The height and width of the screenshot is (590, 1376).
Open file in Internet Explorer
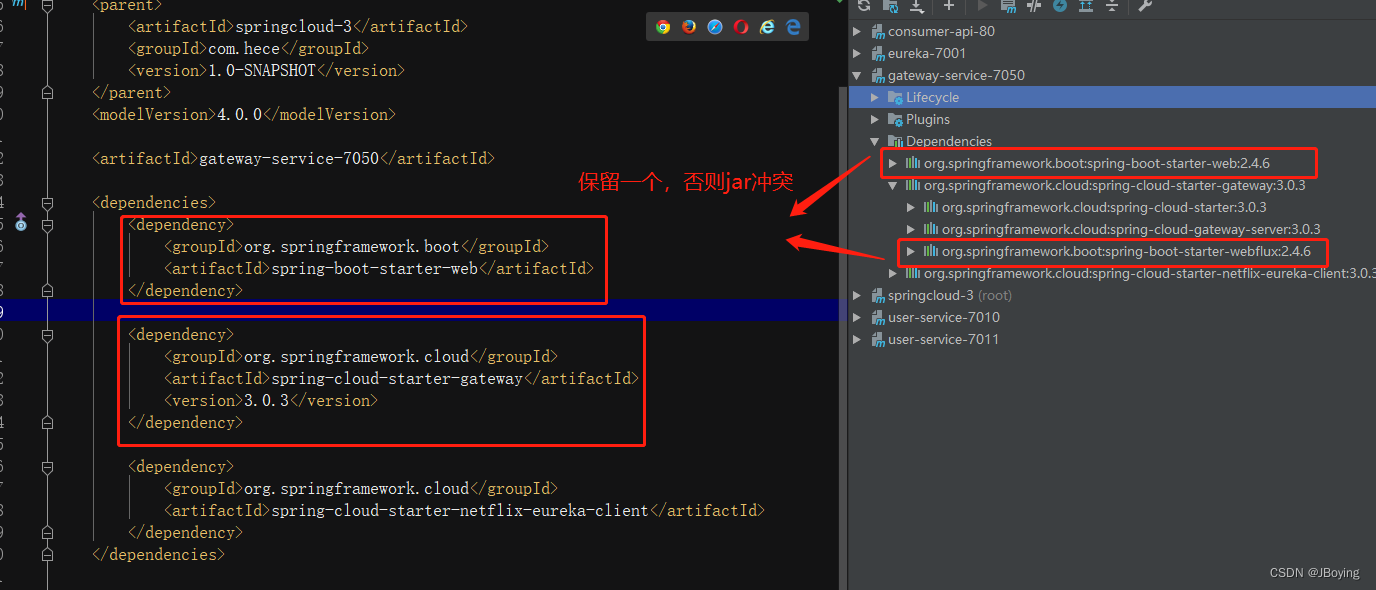pos(767,27)
